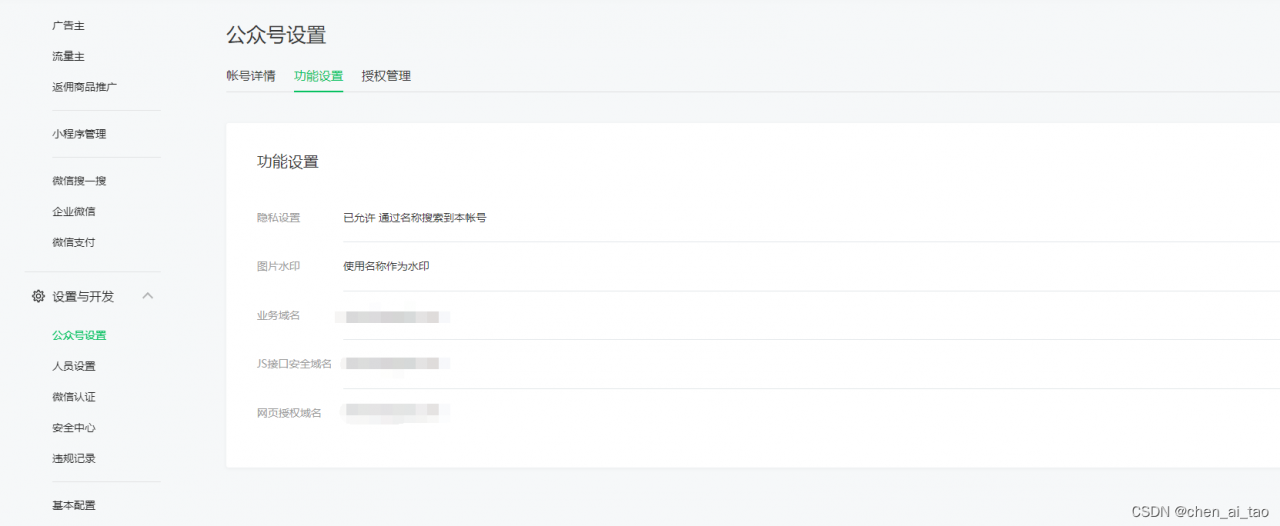Open 人员设置 in the sidebar
The image size is (1280, 526).
coord(74,366)
